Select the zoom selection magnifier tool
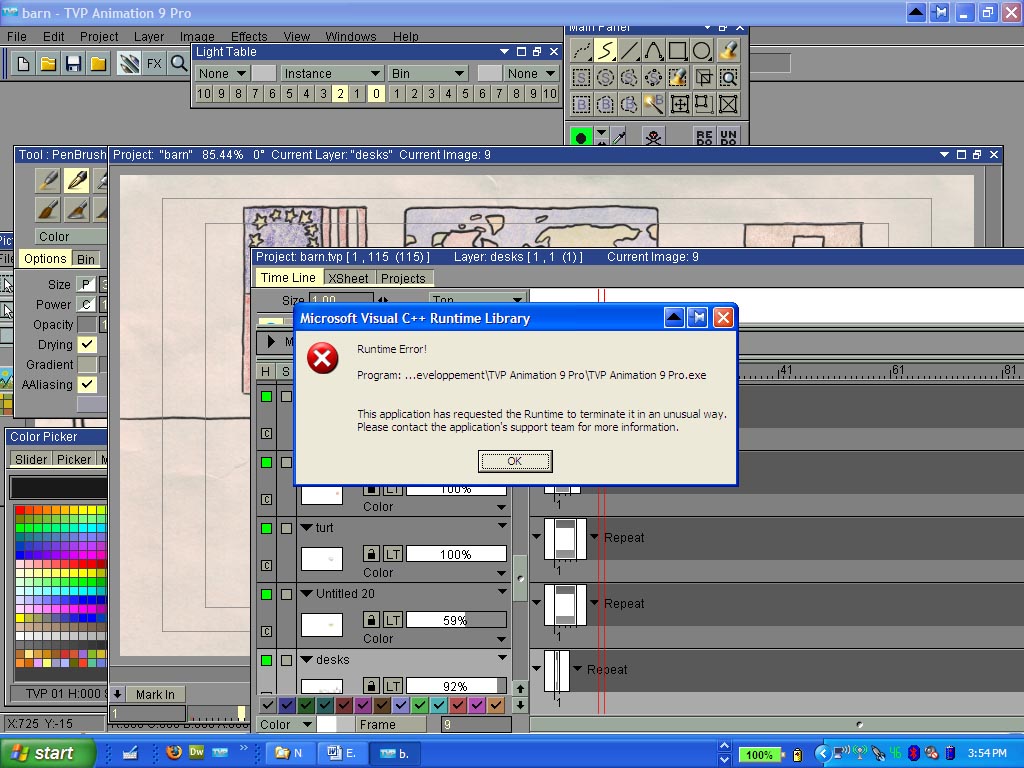 728,78
